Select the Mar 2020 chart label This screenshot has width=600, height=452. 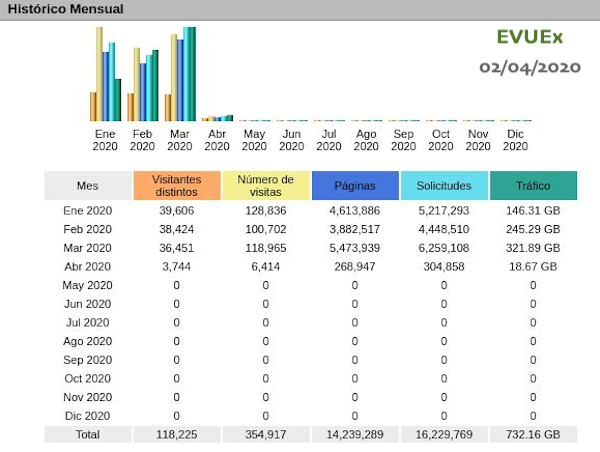pos(179,140)
